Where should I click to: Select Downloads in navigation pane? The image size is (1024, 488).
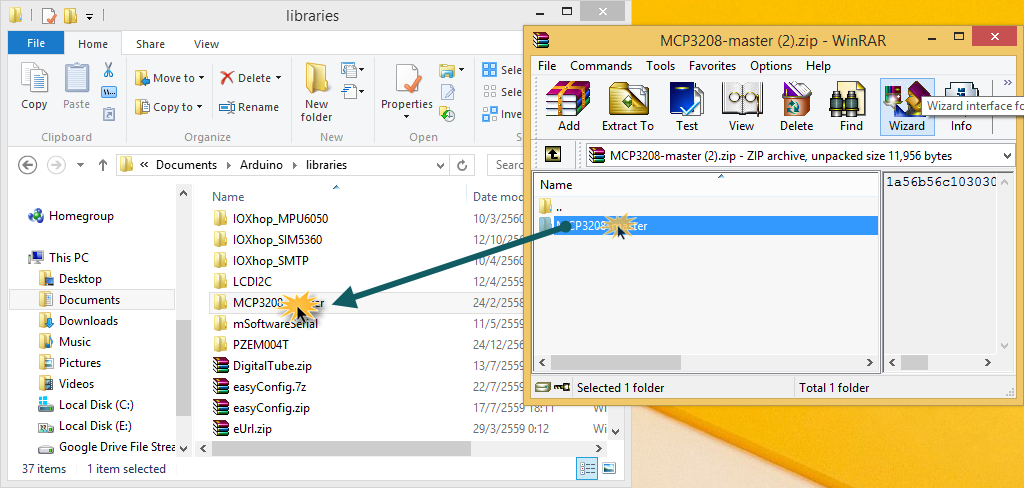tap(88, 321)
